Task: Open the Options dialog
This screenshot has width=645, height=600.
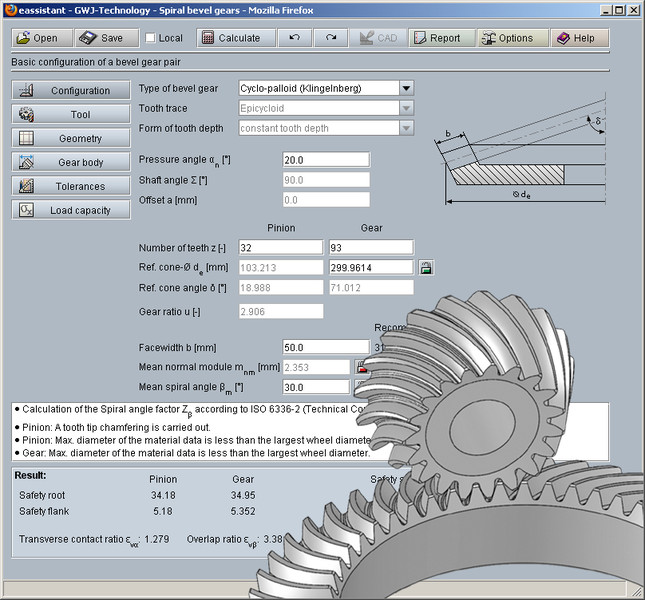Action: pyautogui.click(x=508, y=38)
